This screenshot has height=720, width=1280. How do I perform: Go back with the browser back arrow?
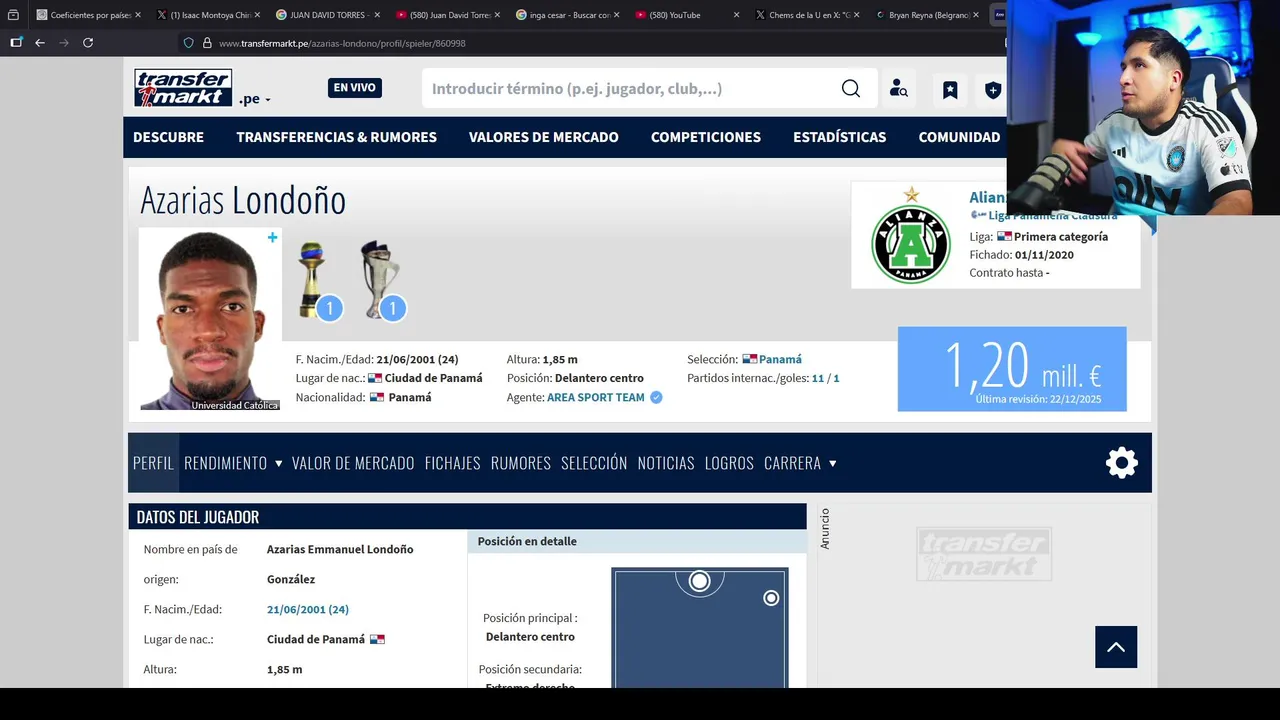[40, 43]
